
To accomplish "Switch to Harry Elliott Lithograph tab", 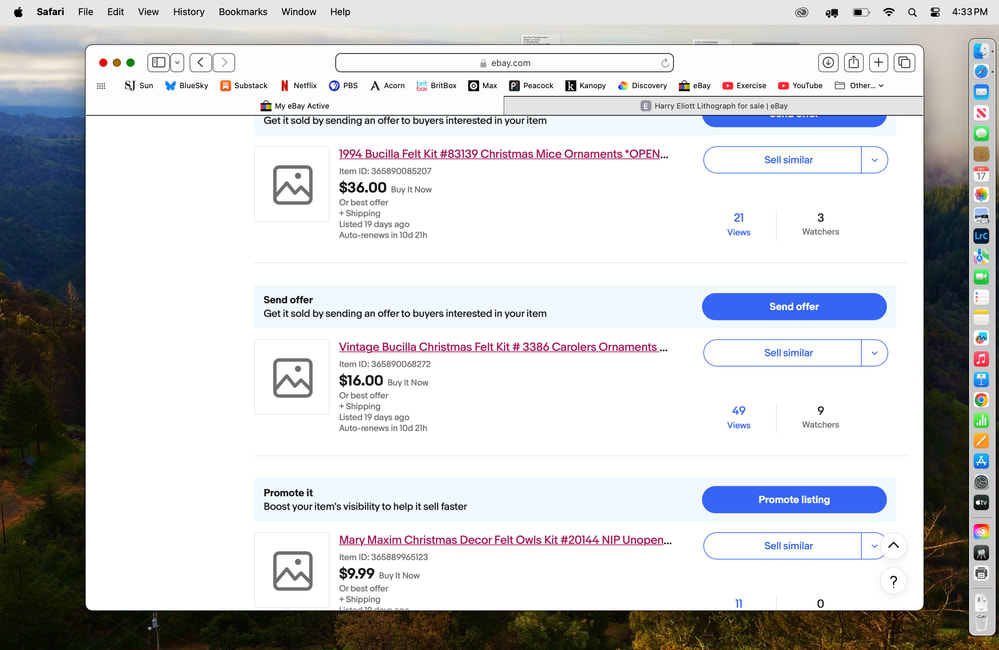I will [x=714, y=106].
